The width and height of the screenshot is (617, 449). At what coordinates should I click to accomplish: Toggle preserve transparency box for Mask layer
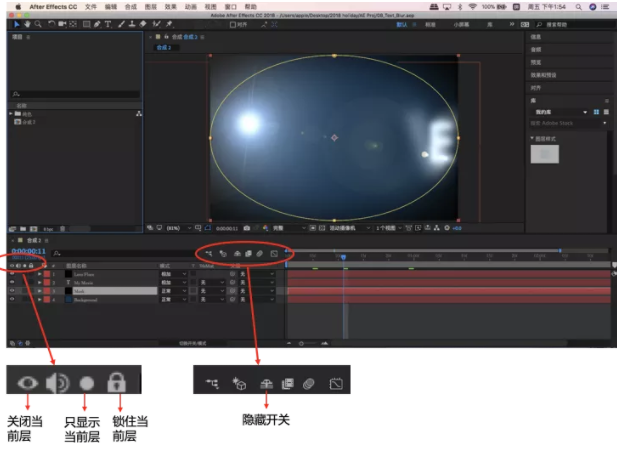point(193,291)
